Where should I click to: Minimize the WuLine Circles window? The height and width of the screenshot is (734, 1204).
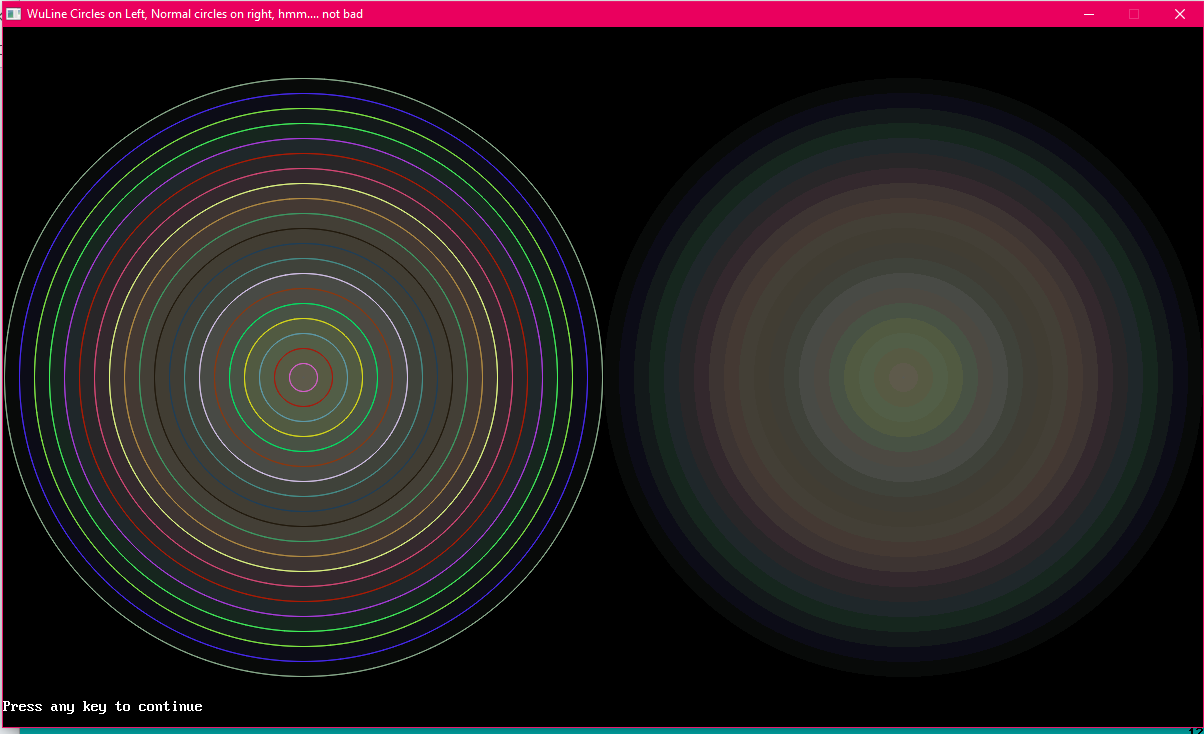click(1089, 14)
